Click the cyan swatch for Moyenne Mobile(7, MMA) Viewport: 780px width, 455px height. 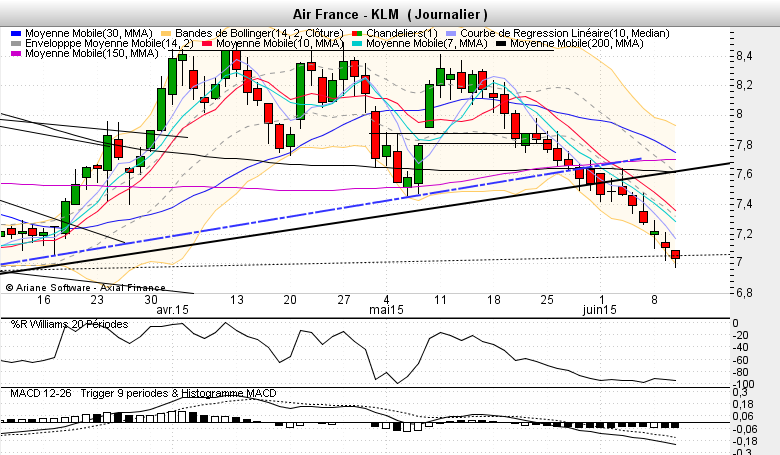click(357, 43)
